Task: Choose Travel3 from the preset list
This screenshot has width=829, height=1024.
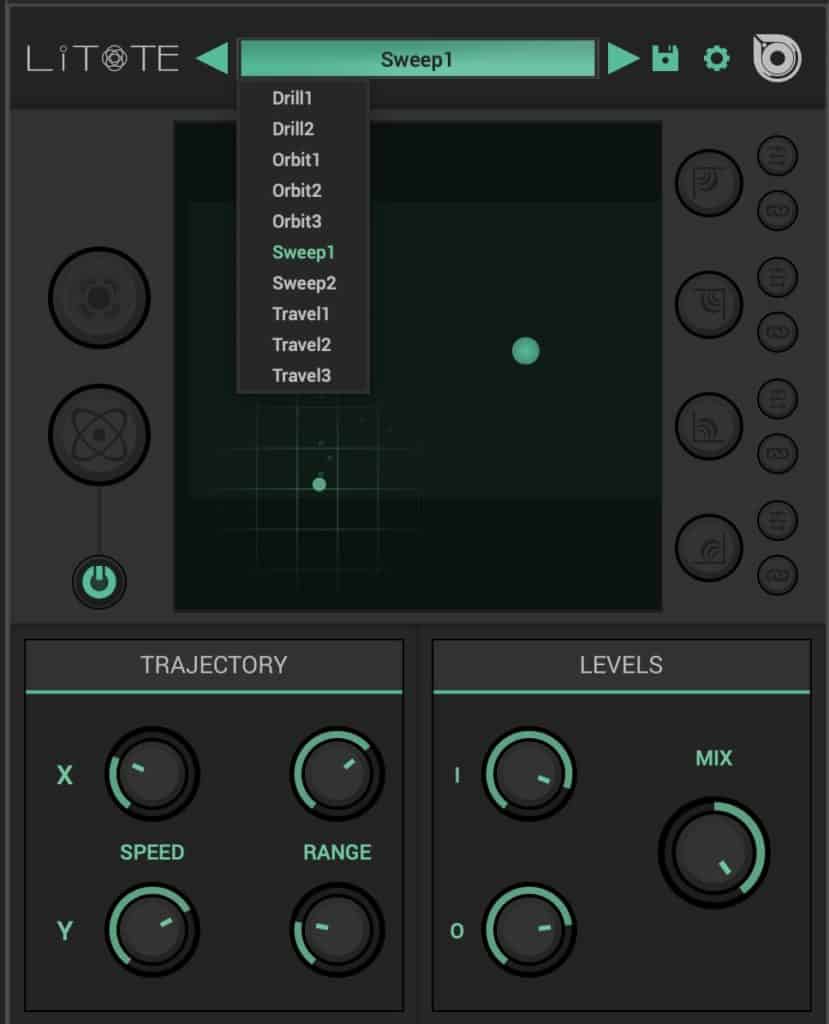Action: [x=303, y=375]
